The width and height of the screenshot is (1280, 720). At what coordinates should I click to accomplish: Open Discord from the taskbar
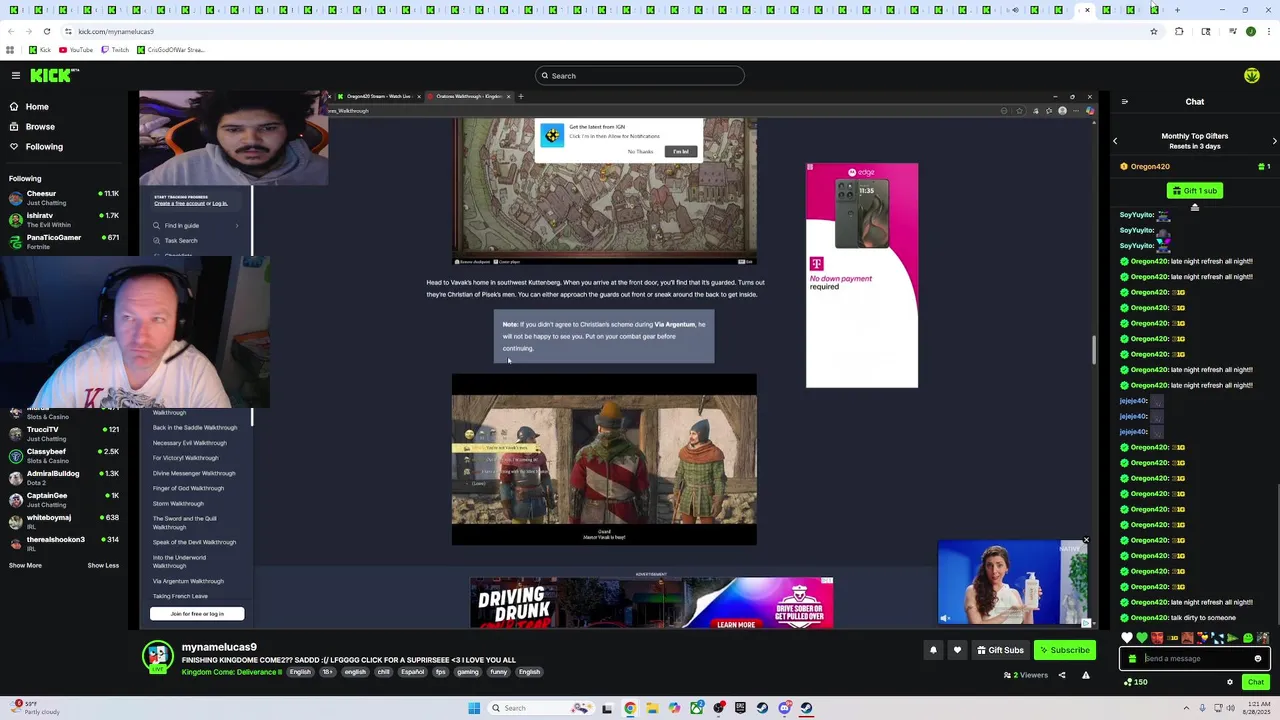(x=785, y=708)
